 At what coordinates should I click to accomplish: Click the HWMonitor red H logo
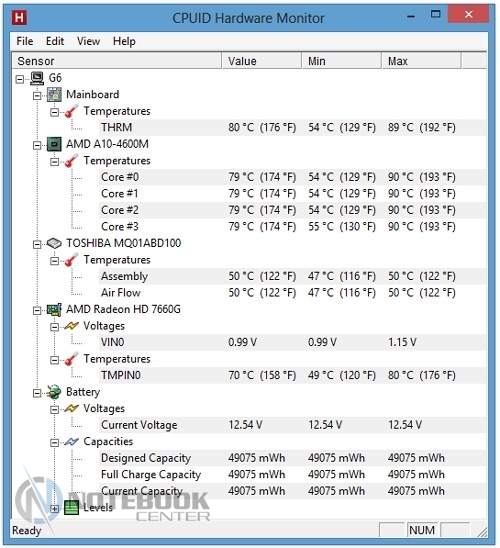pos(19,17)
